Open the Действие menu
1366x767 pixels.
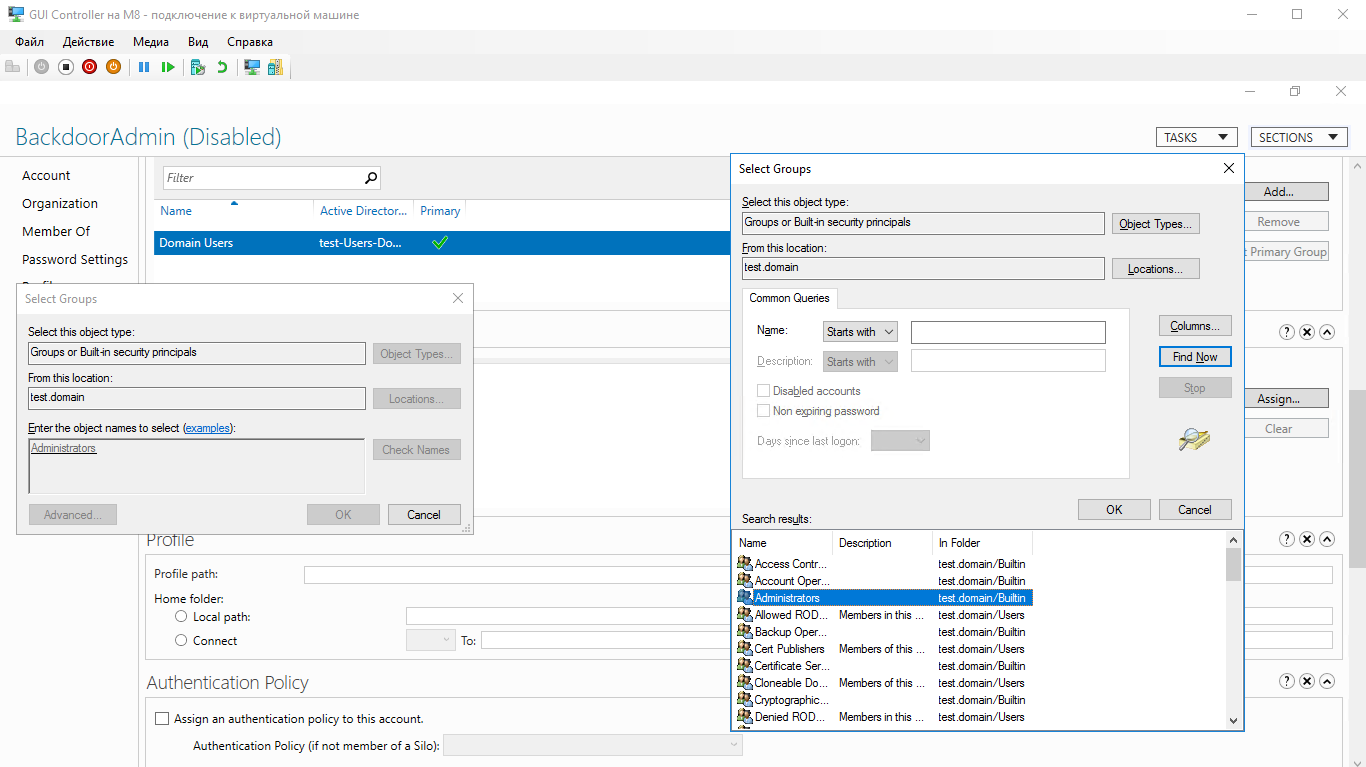pyautogui.click(x=88, y=42)
